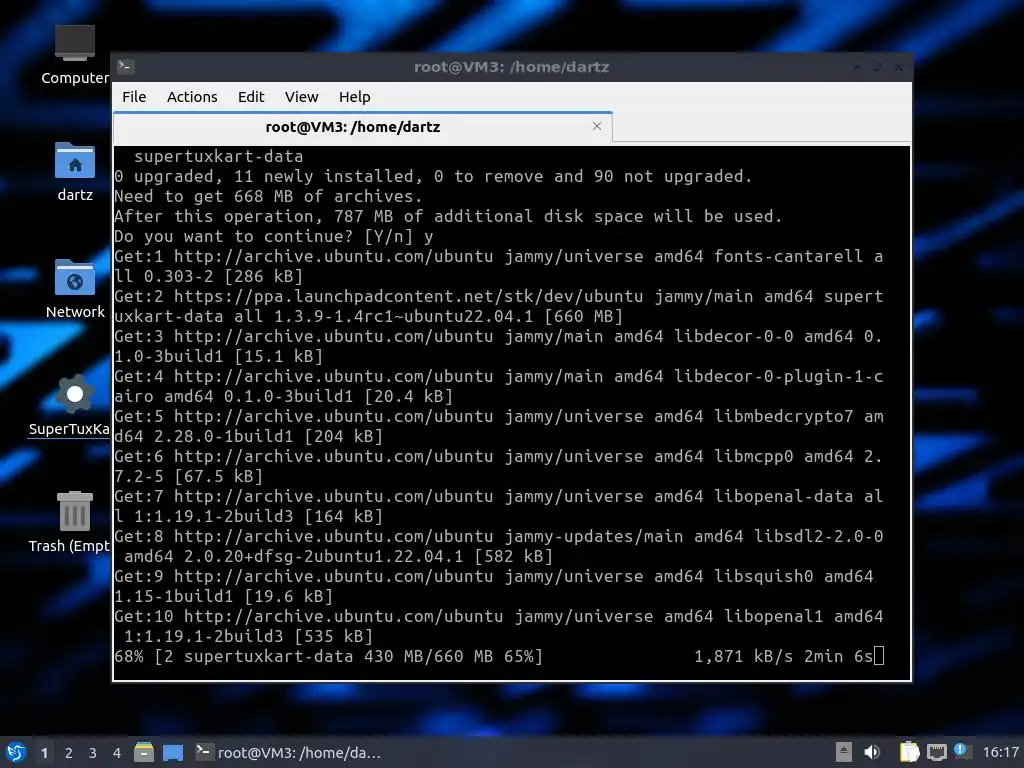
Task: Open the clipboard manager tray icon
Action: [909, 752]
